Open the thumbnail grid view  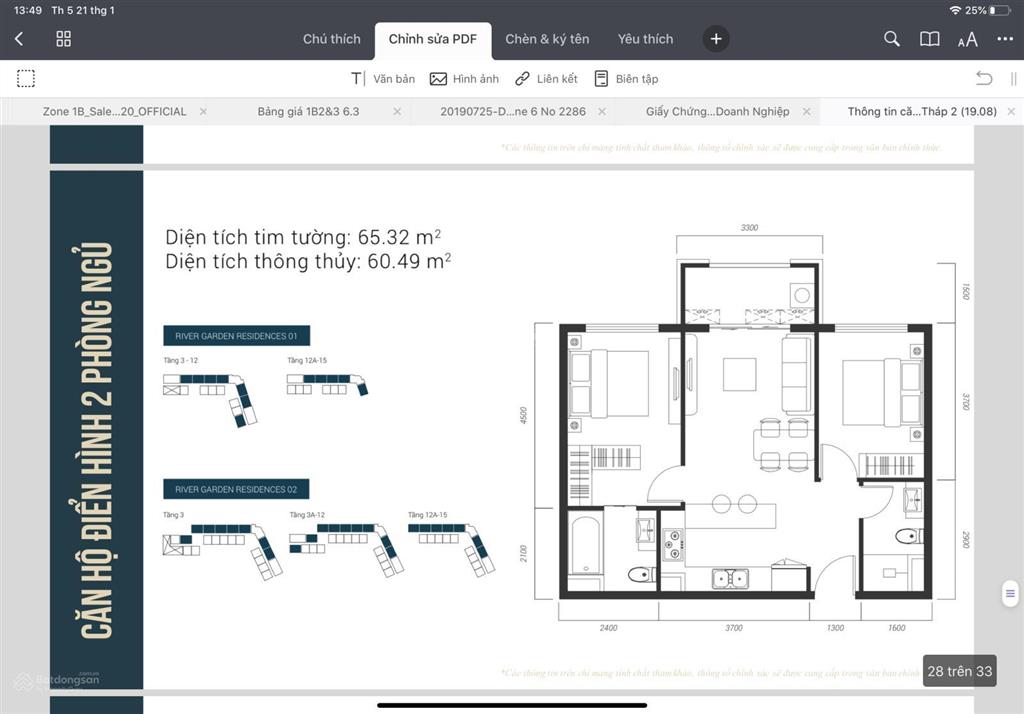click(x=63, y=39)
